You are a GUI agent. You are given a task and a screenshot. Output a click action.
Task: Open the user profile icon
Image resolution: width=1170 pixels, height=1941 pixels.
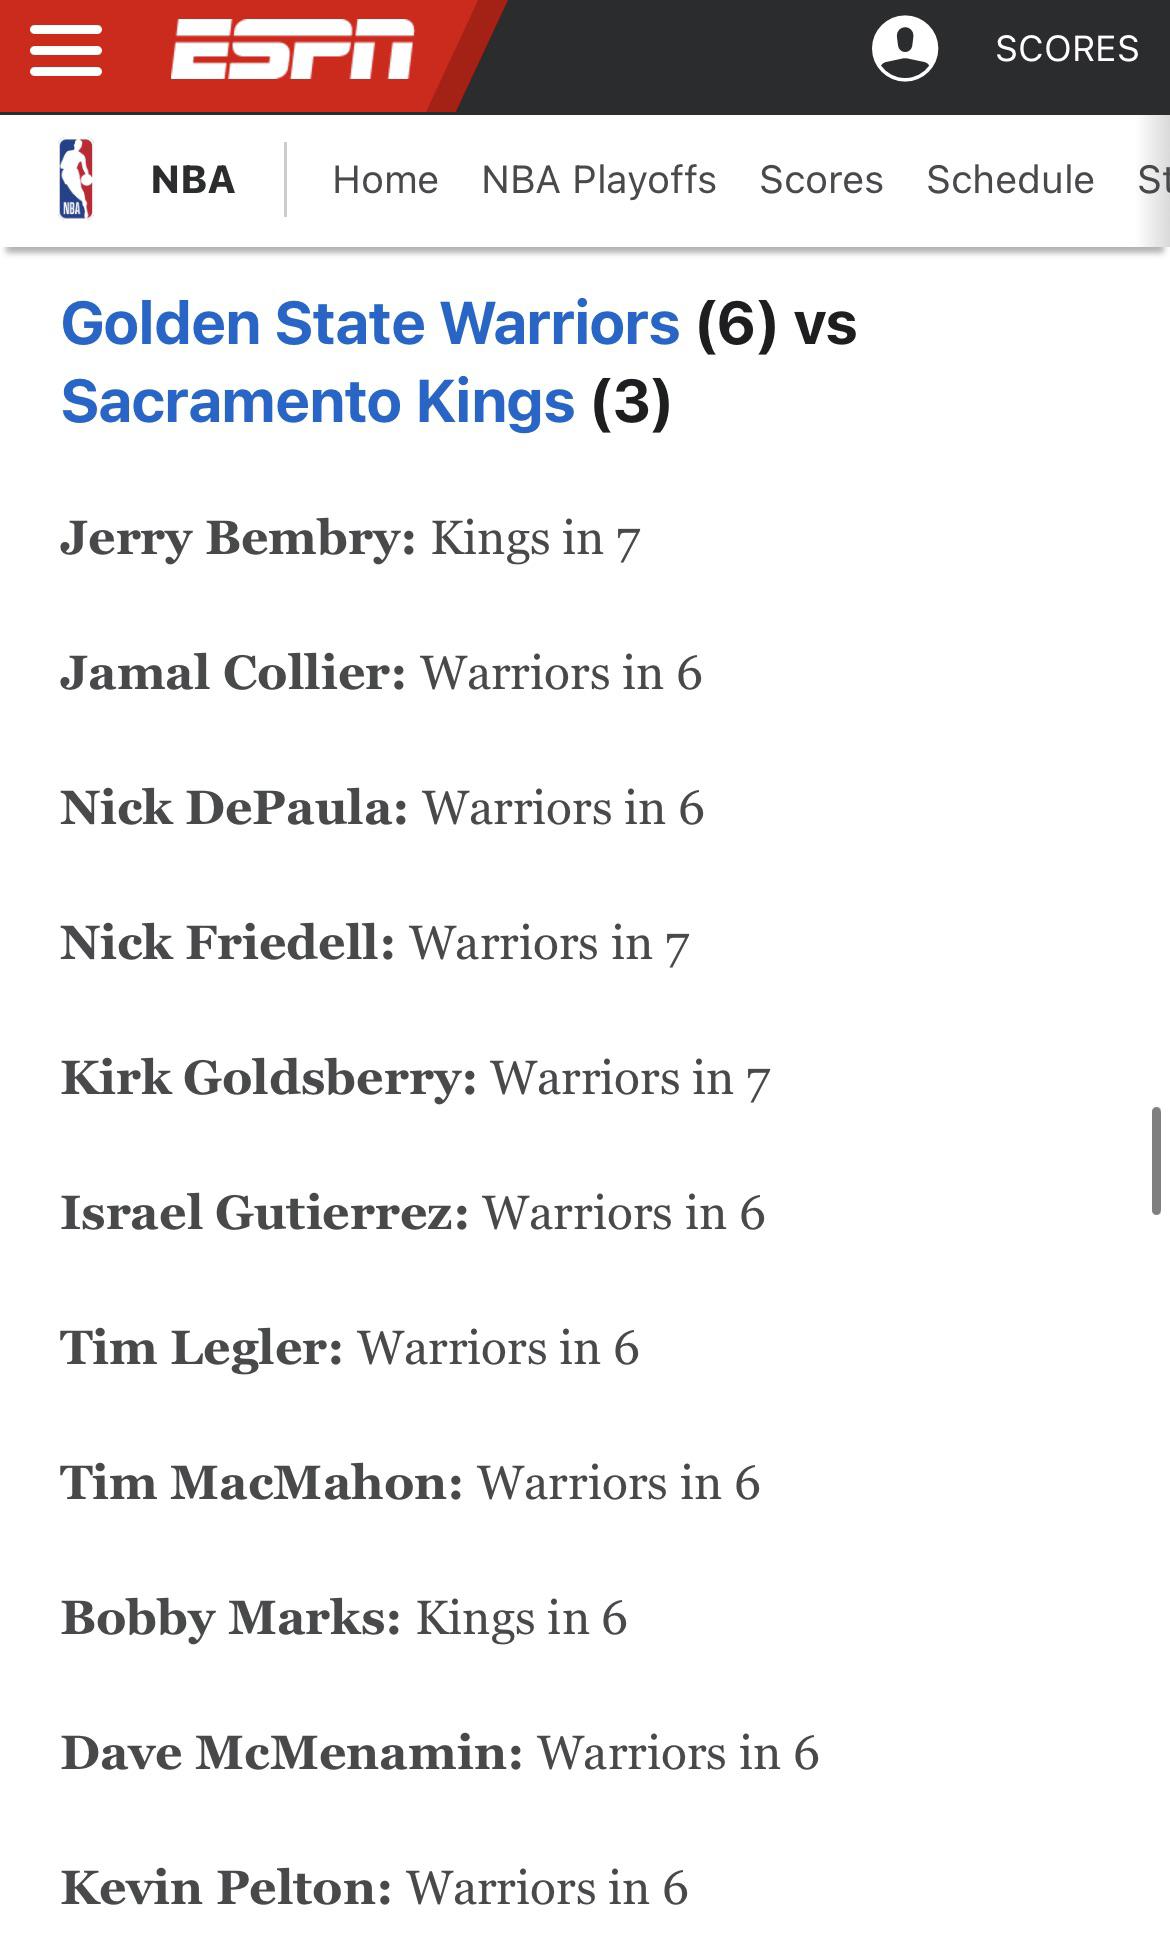tap(904, 48)
